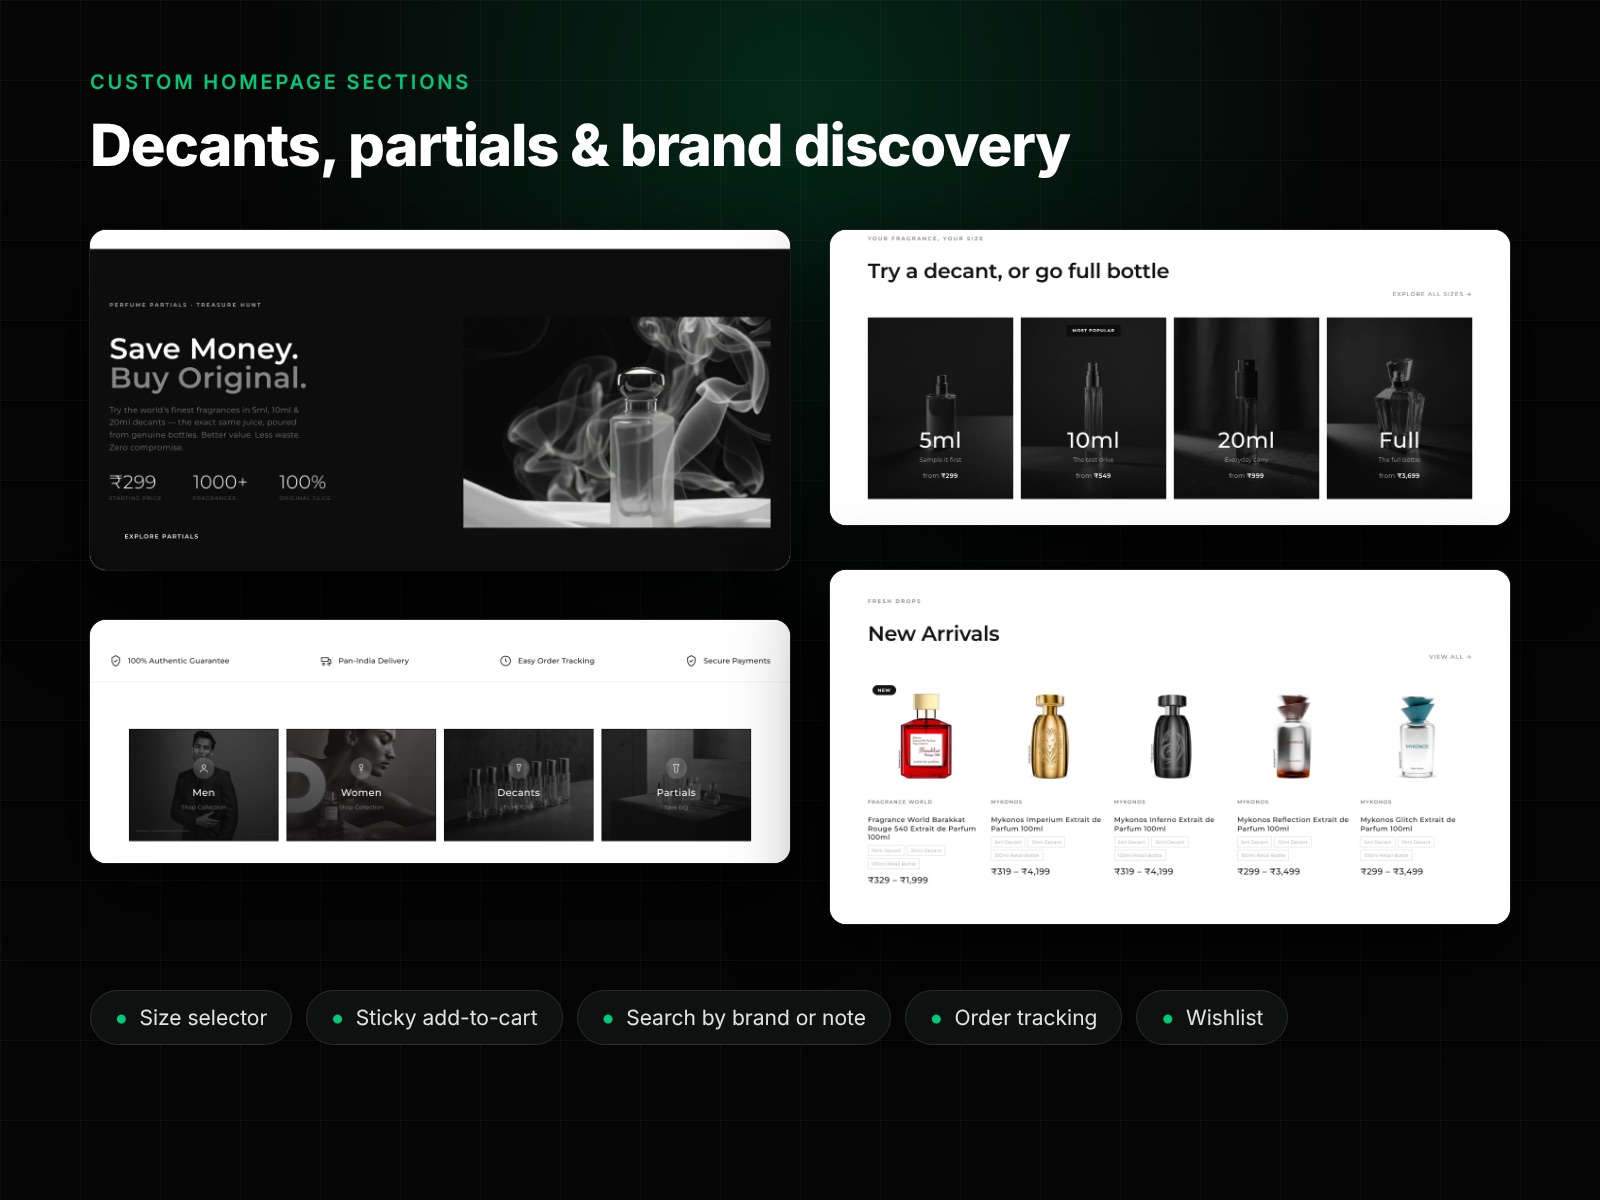Click the Secure Payments shield icon

pos(691,661)
